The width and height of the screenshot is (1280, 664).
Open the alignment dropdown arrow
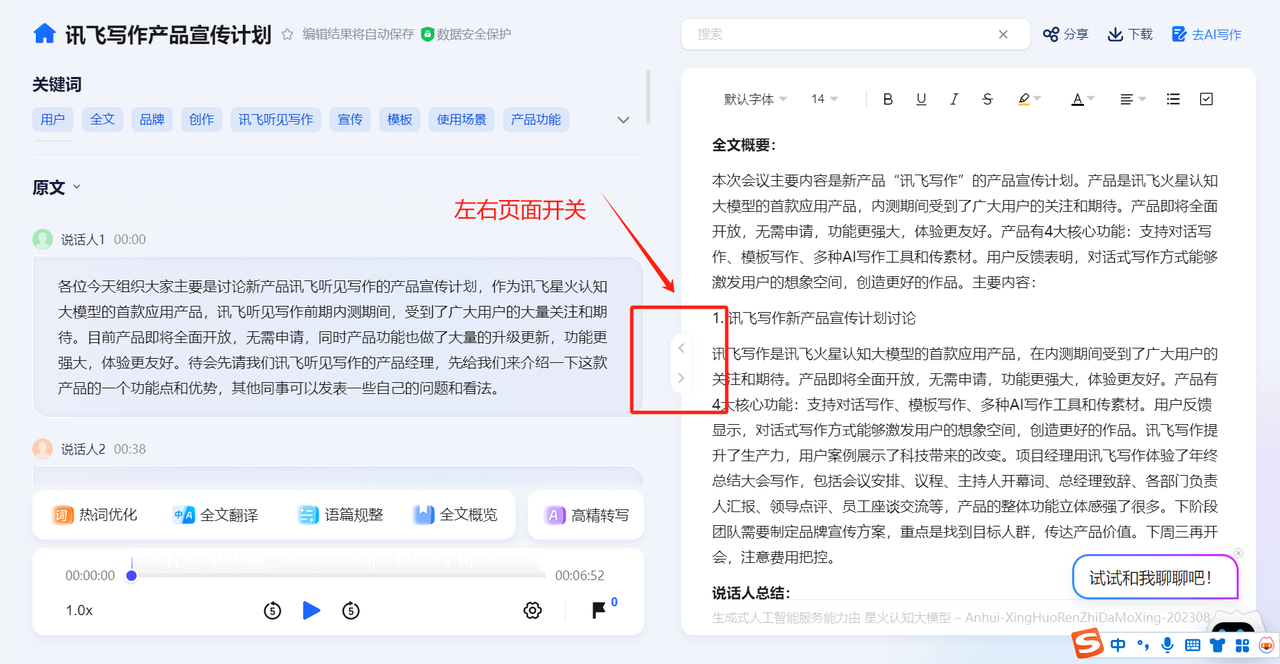point(1142,99)
